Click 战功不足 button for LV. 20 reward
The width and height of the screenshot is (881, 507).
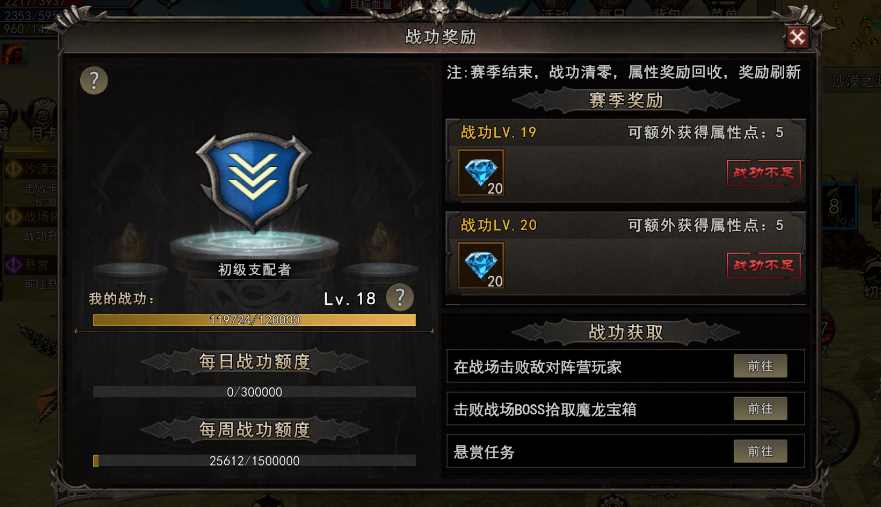pos(764,265)
